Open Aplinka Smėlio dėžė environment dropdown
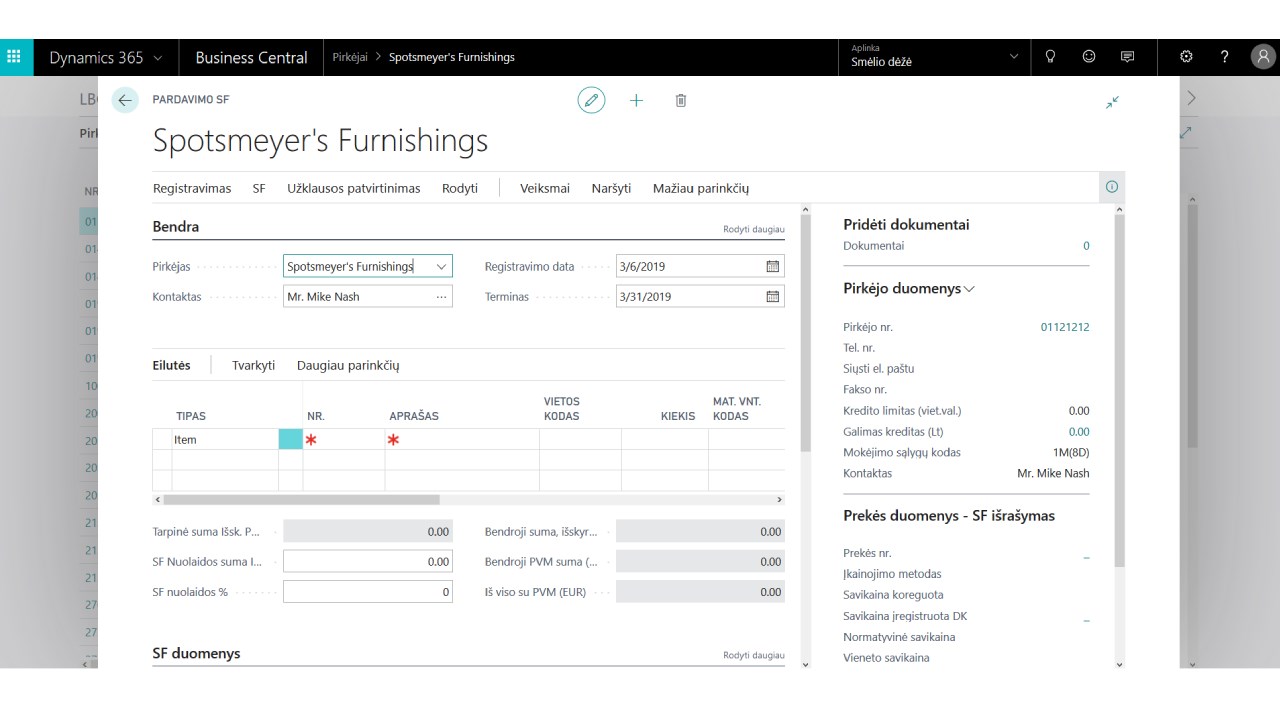Viewport: 1280px width, 720px height. pyautogui.click(x=1013, y=57)
